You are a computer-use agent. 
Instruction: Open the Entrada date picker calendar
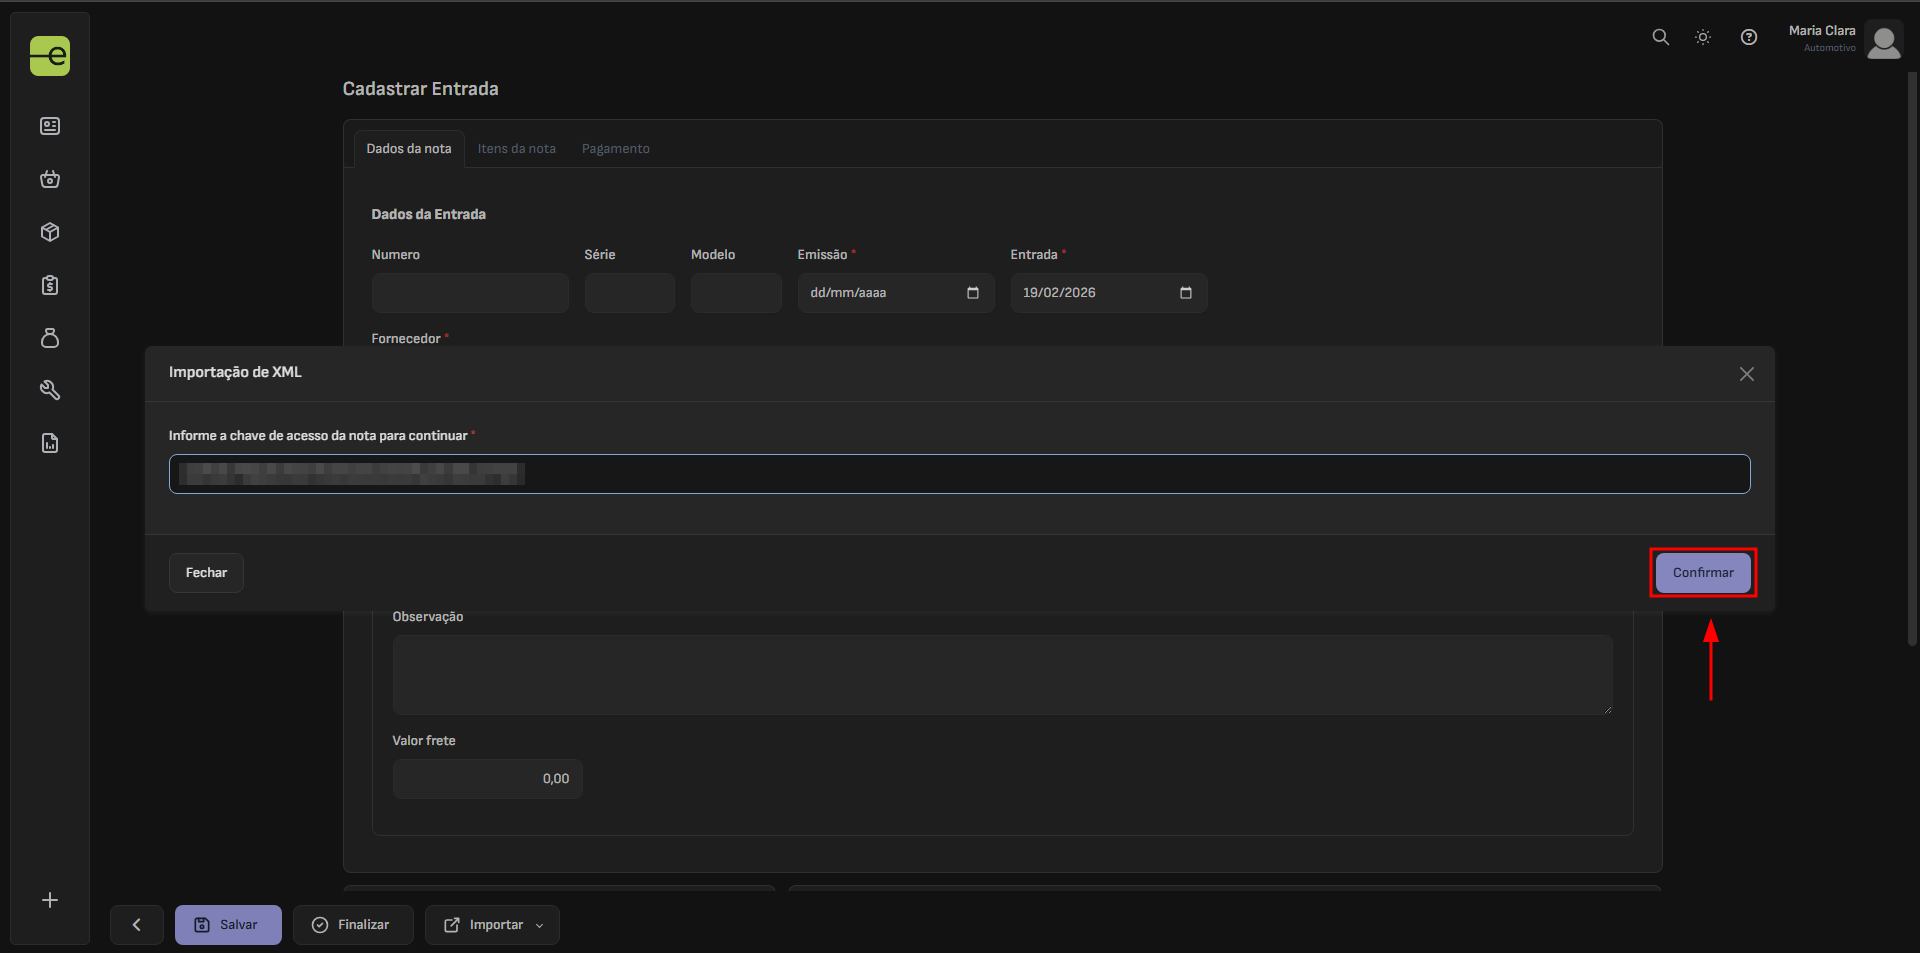(1185, 293)
